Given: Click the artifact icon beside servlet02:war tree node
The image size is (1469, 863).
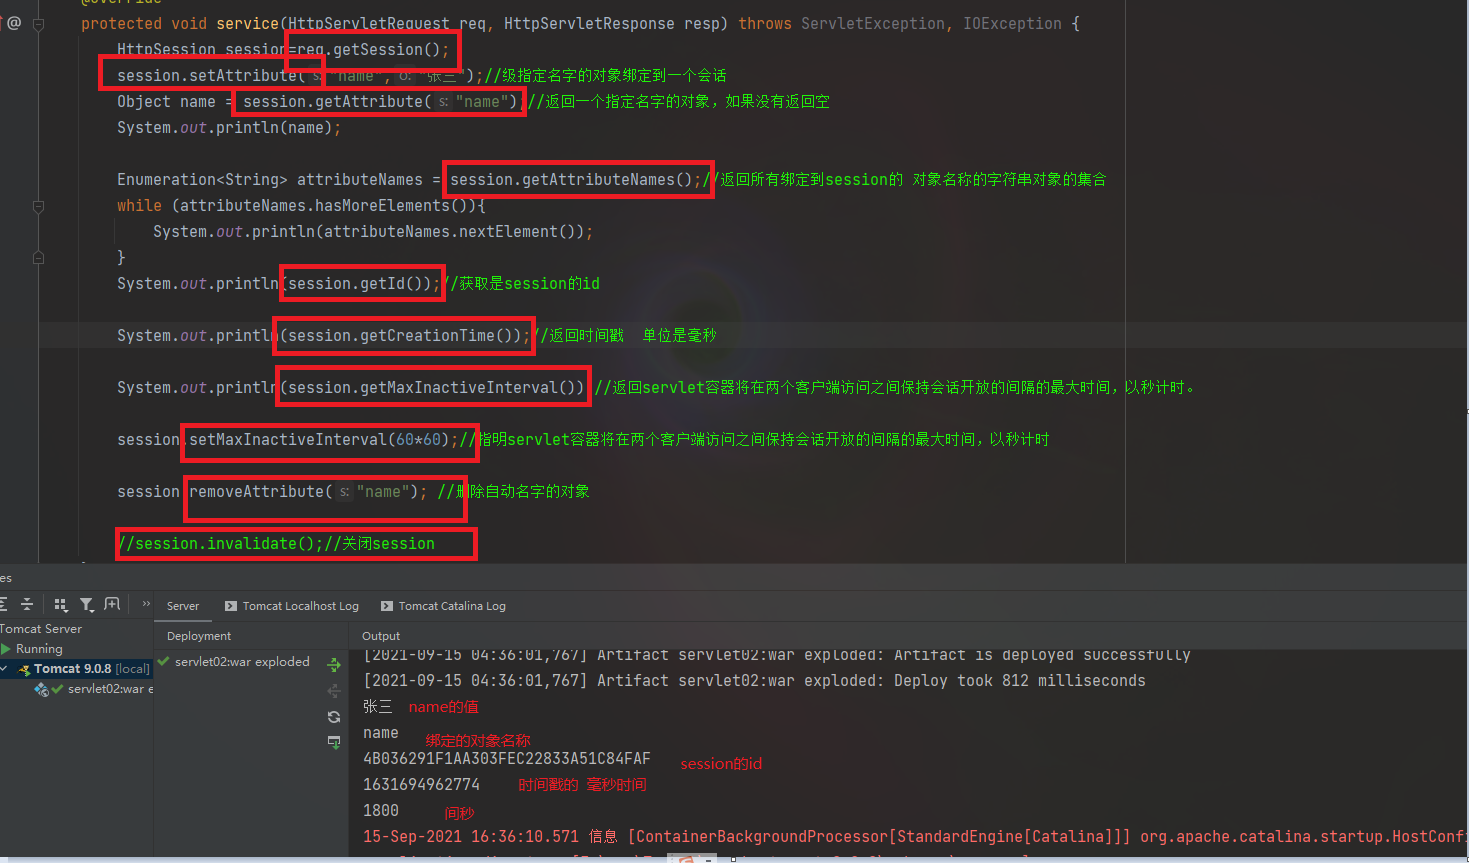Looking at the screenshot, I should [x=41, y=689].
